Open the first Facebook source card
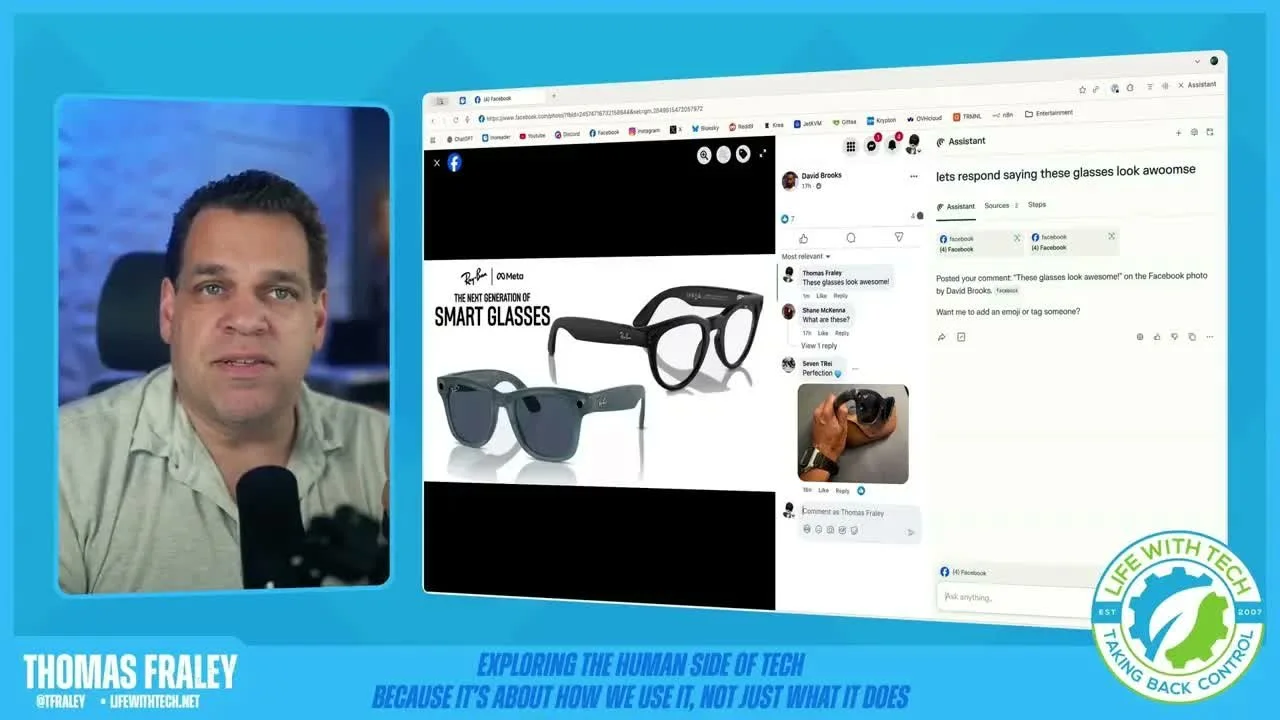The height and width of the screenshot is (720, 1280). pyautogui.click(x=980, y=243)
